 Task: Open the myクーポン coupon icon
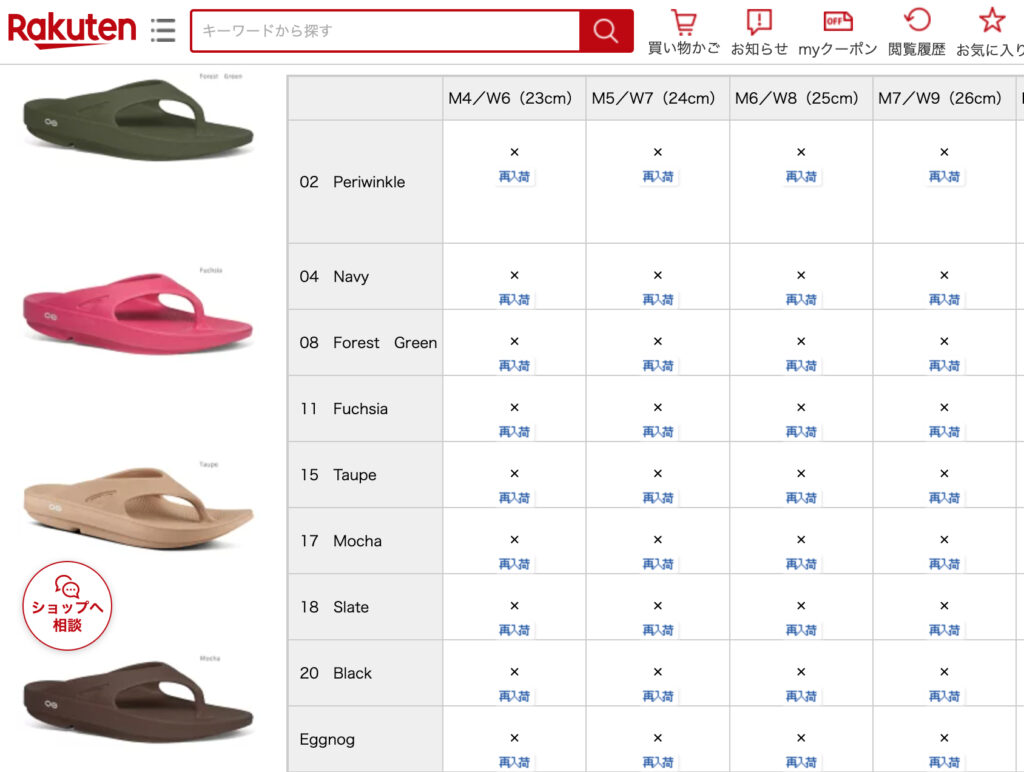[837, 22]
